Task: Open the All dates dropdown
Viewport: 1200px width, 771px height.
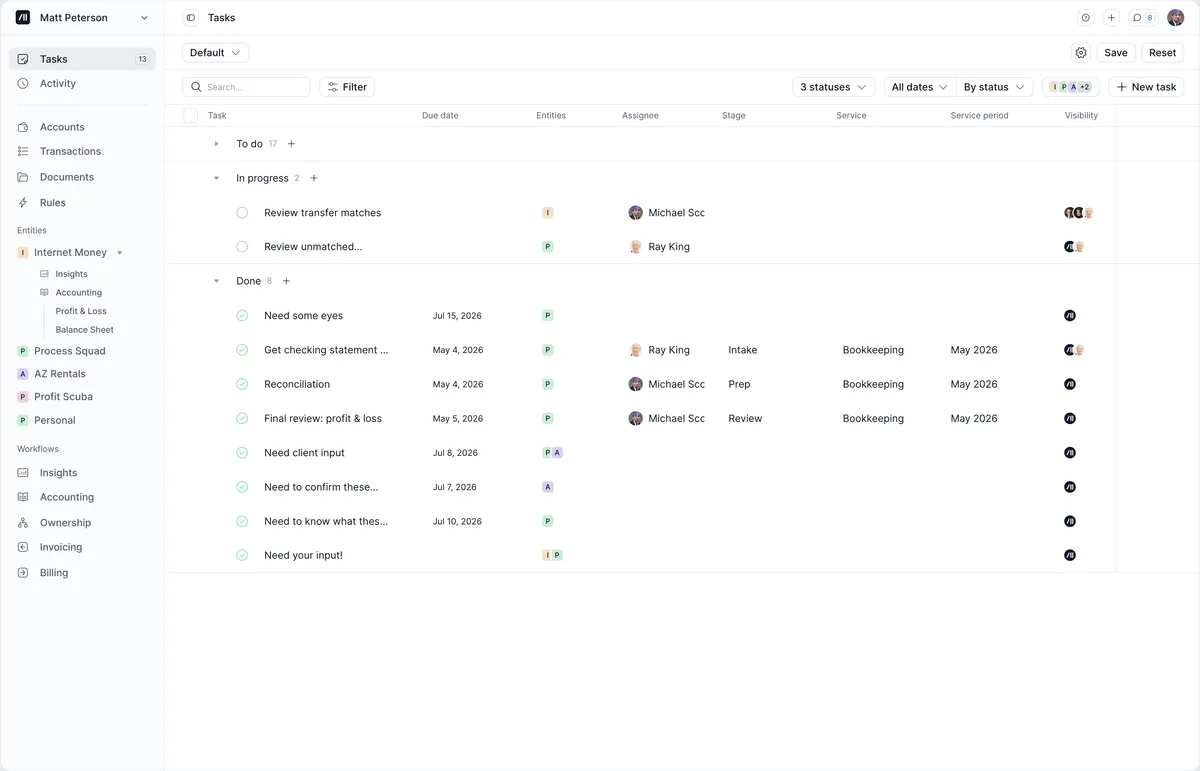Action: point(920,87)
